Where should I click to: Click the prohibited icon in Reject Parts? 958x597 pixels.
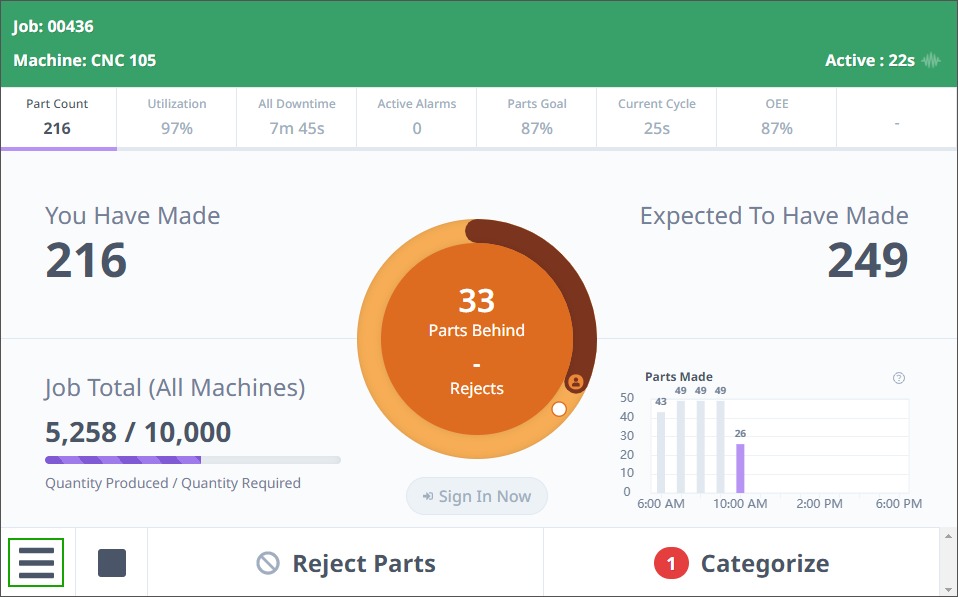point(268,563)
